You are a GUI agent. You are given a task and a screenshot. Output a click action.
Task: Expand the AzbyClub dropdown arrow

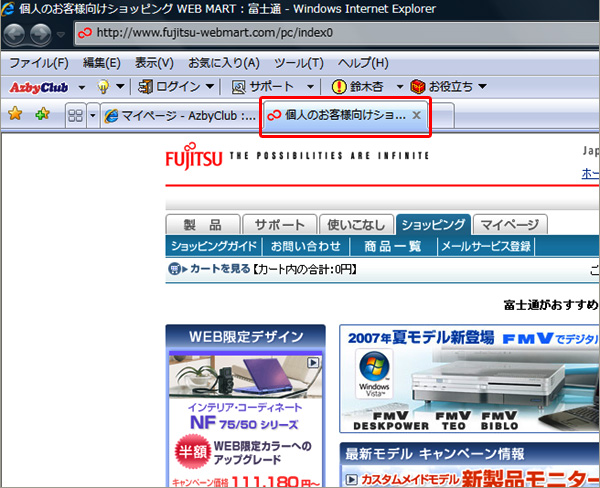[82, 87]
